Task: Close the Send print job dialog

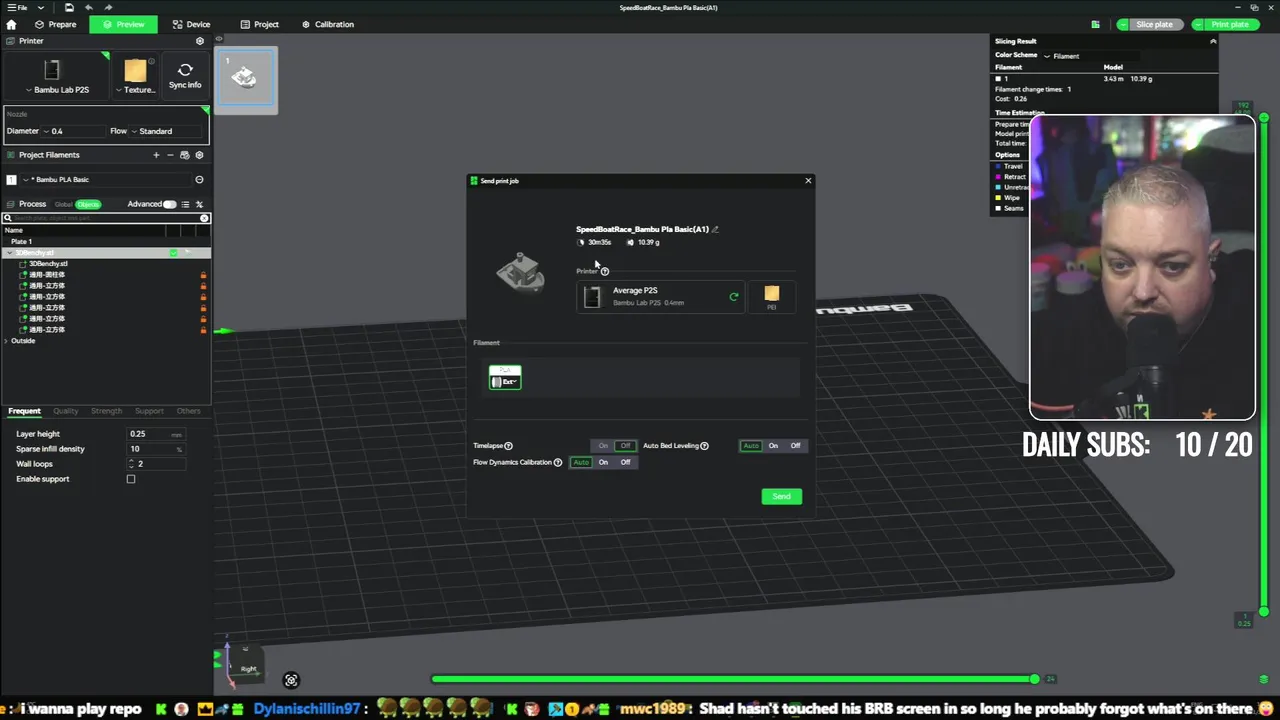Action: pos(808,181)
